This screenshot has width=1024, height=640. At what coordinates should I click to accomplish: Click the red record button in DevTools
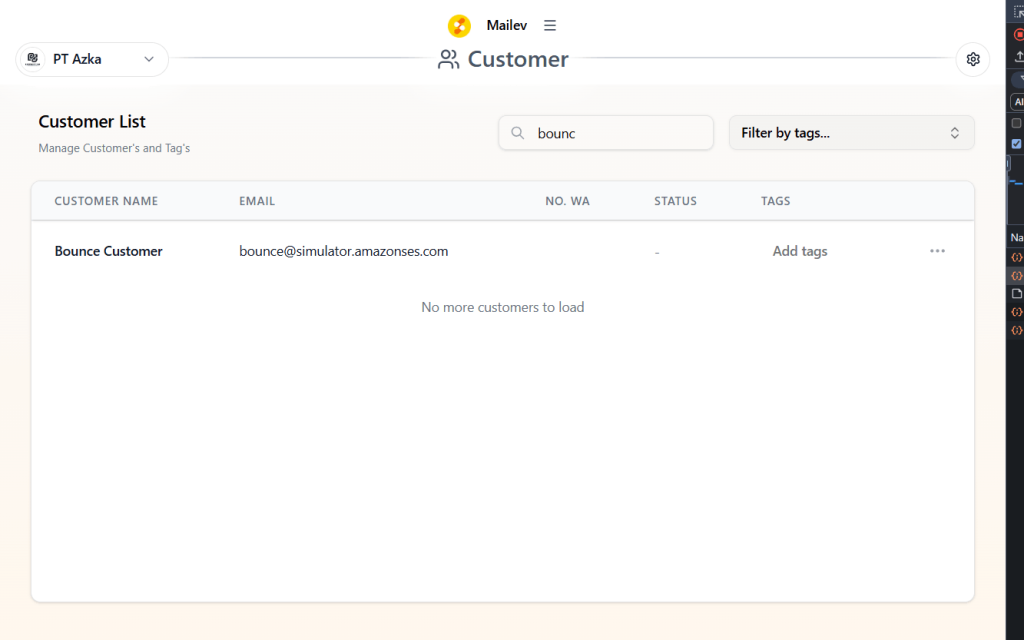click(x=1018, y=34)
